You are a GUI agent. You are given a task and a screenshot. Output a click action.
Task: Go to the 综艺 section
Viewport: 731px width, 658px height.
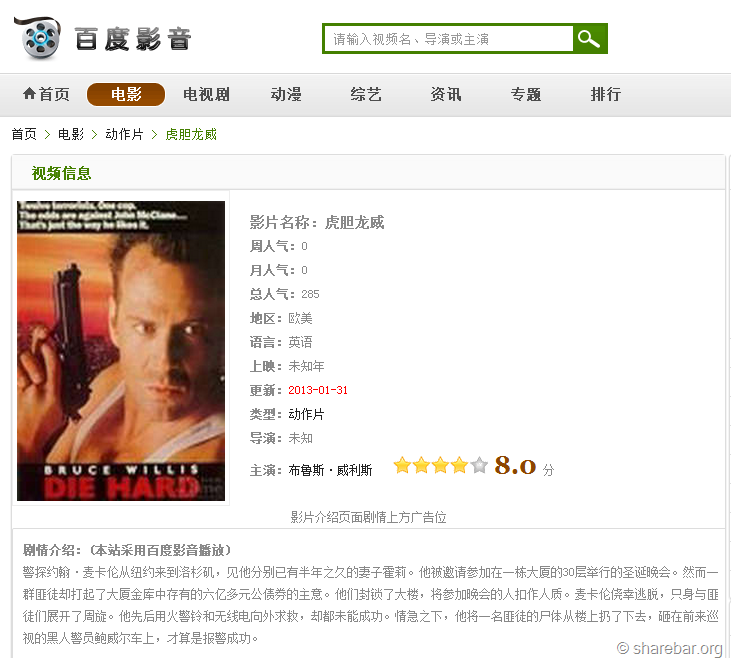(x=366, y=94)
